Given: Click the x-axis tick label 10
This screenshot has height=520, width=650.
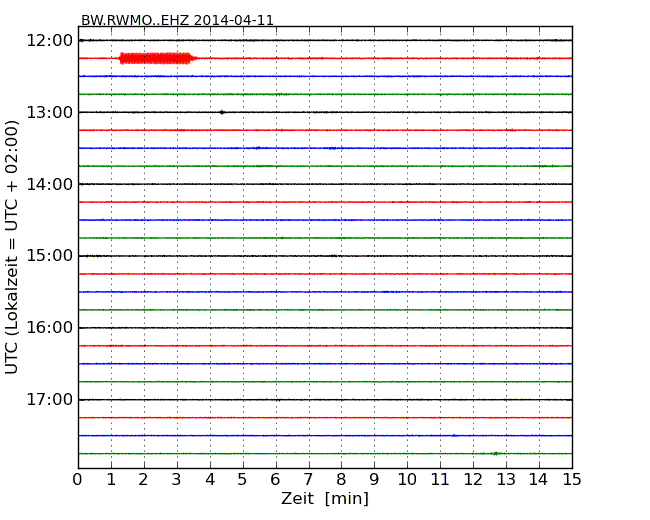Looking at the screenshot, I should 407,480.
